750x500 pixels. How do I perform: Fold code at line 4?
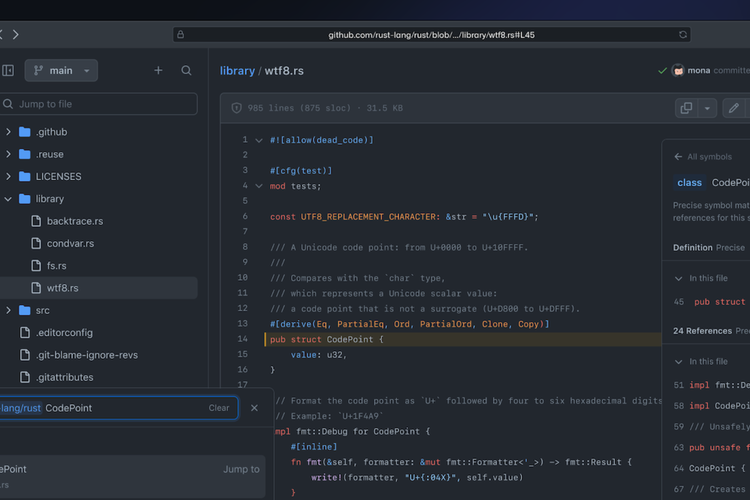(x=259, y=185)
